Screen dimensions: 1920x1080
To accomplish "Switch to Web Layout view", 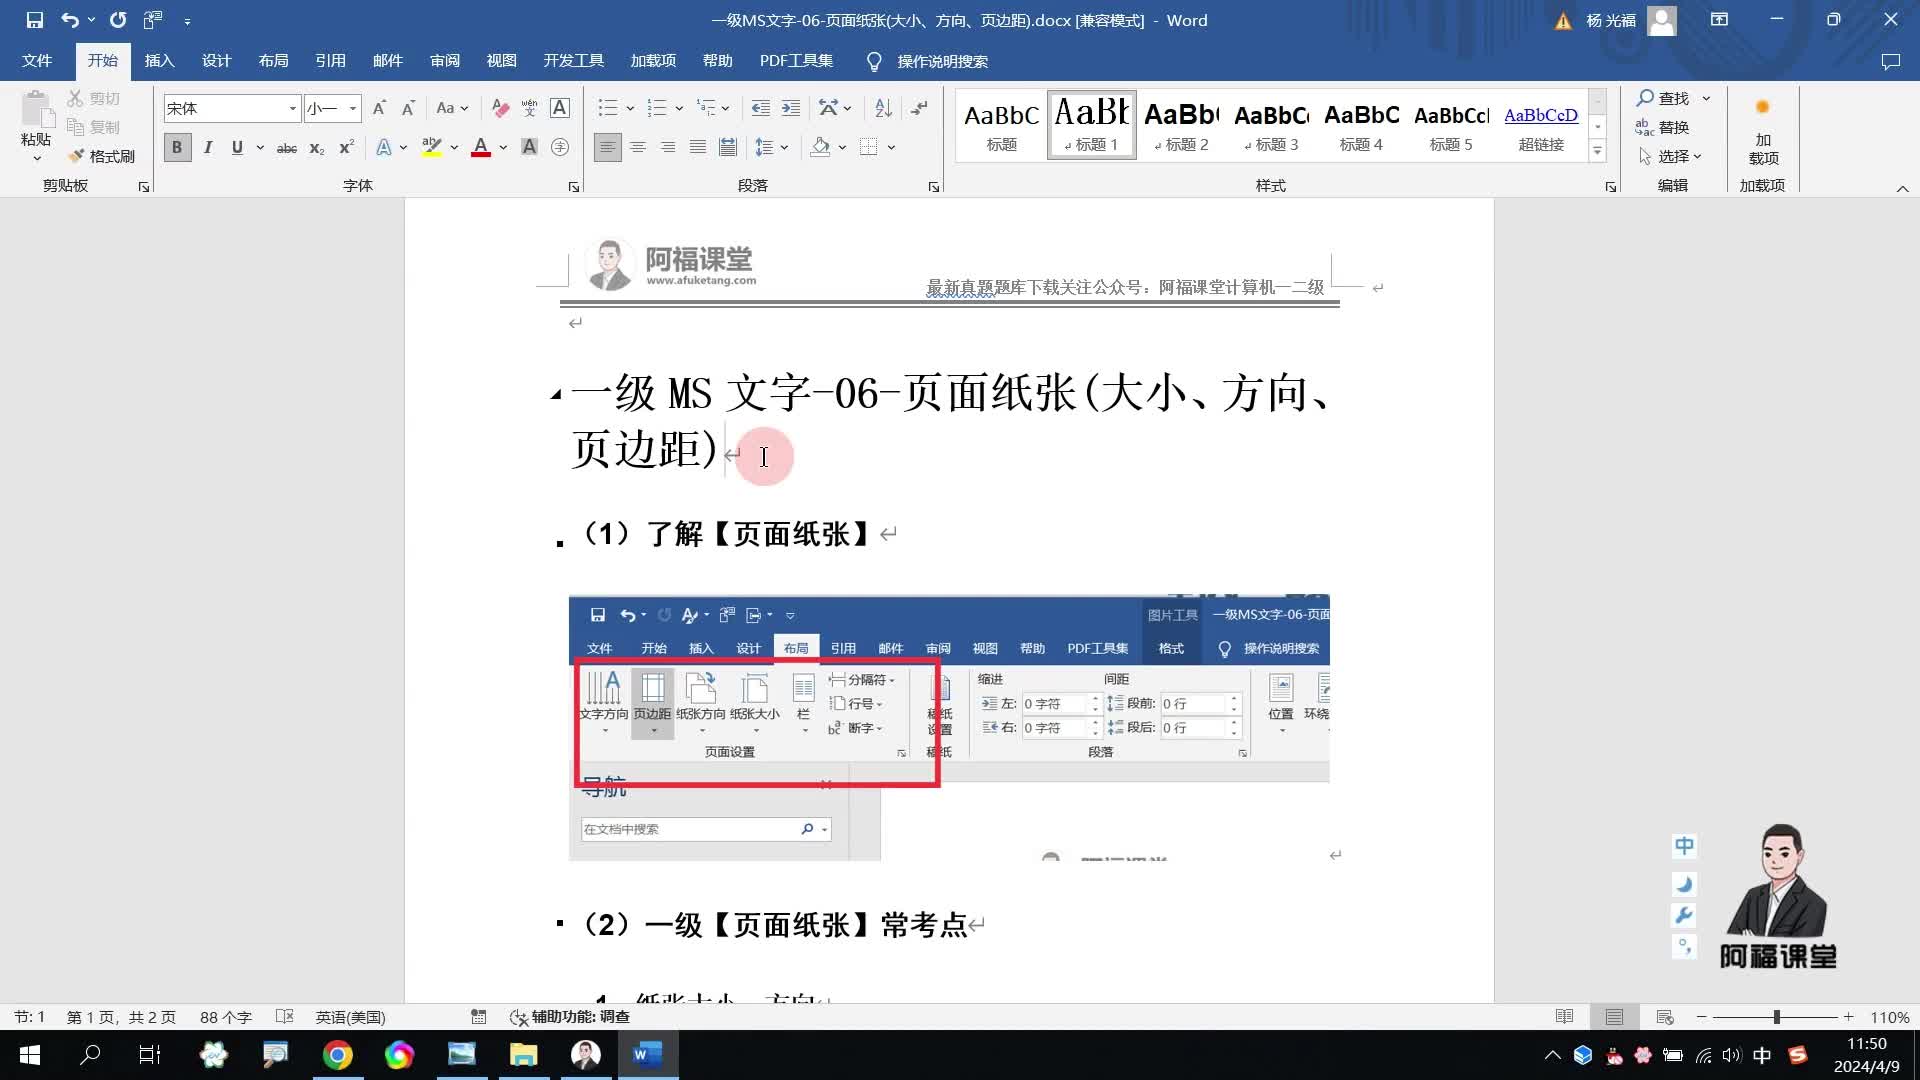I will pos(1665,1016).
